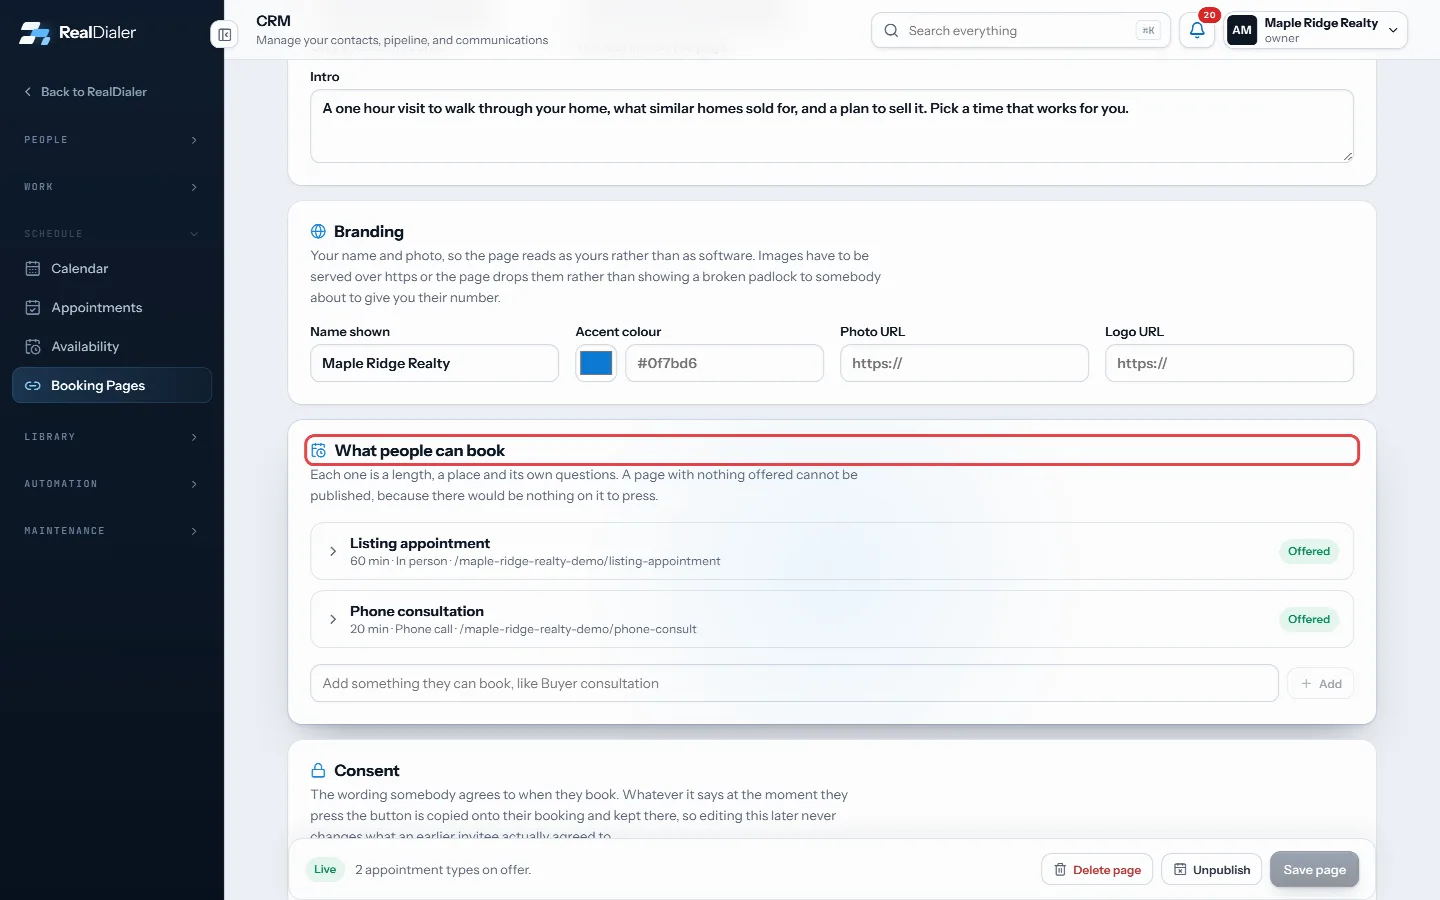Click the Logo URL input field
The width and height of the screenshot is (1440, 900).
[1229, 363]
